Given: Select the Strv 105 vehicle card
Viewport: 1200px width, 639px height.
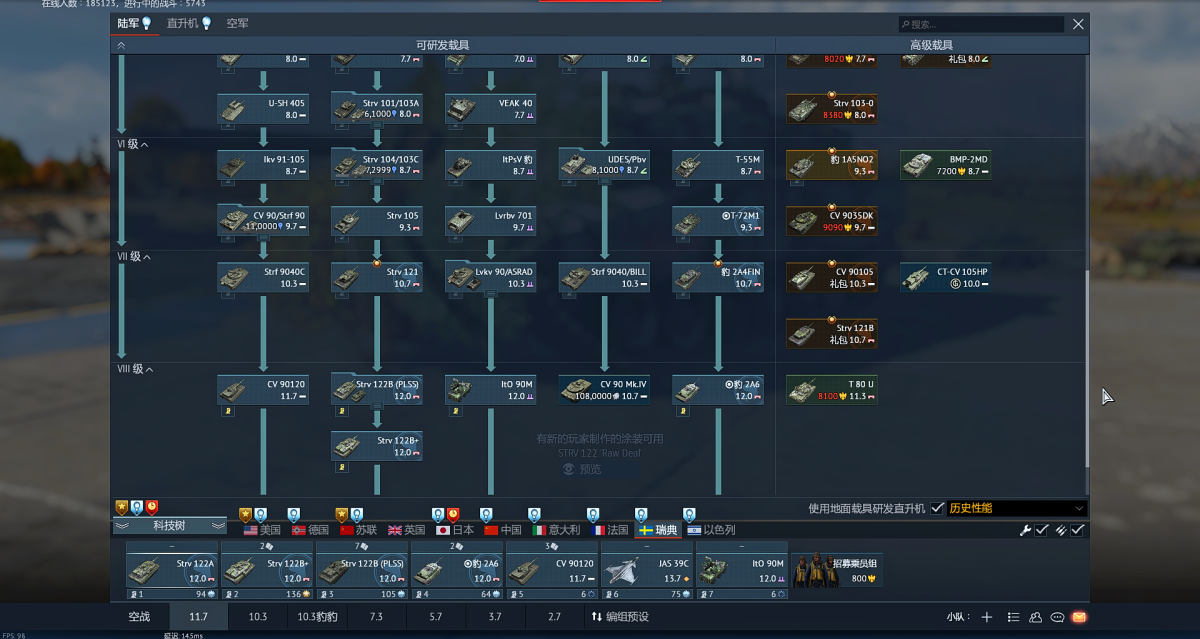Looking at the screenshot, I should (x=377, y=220).
